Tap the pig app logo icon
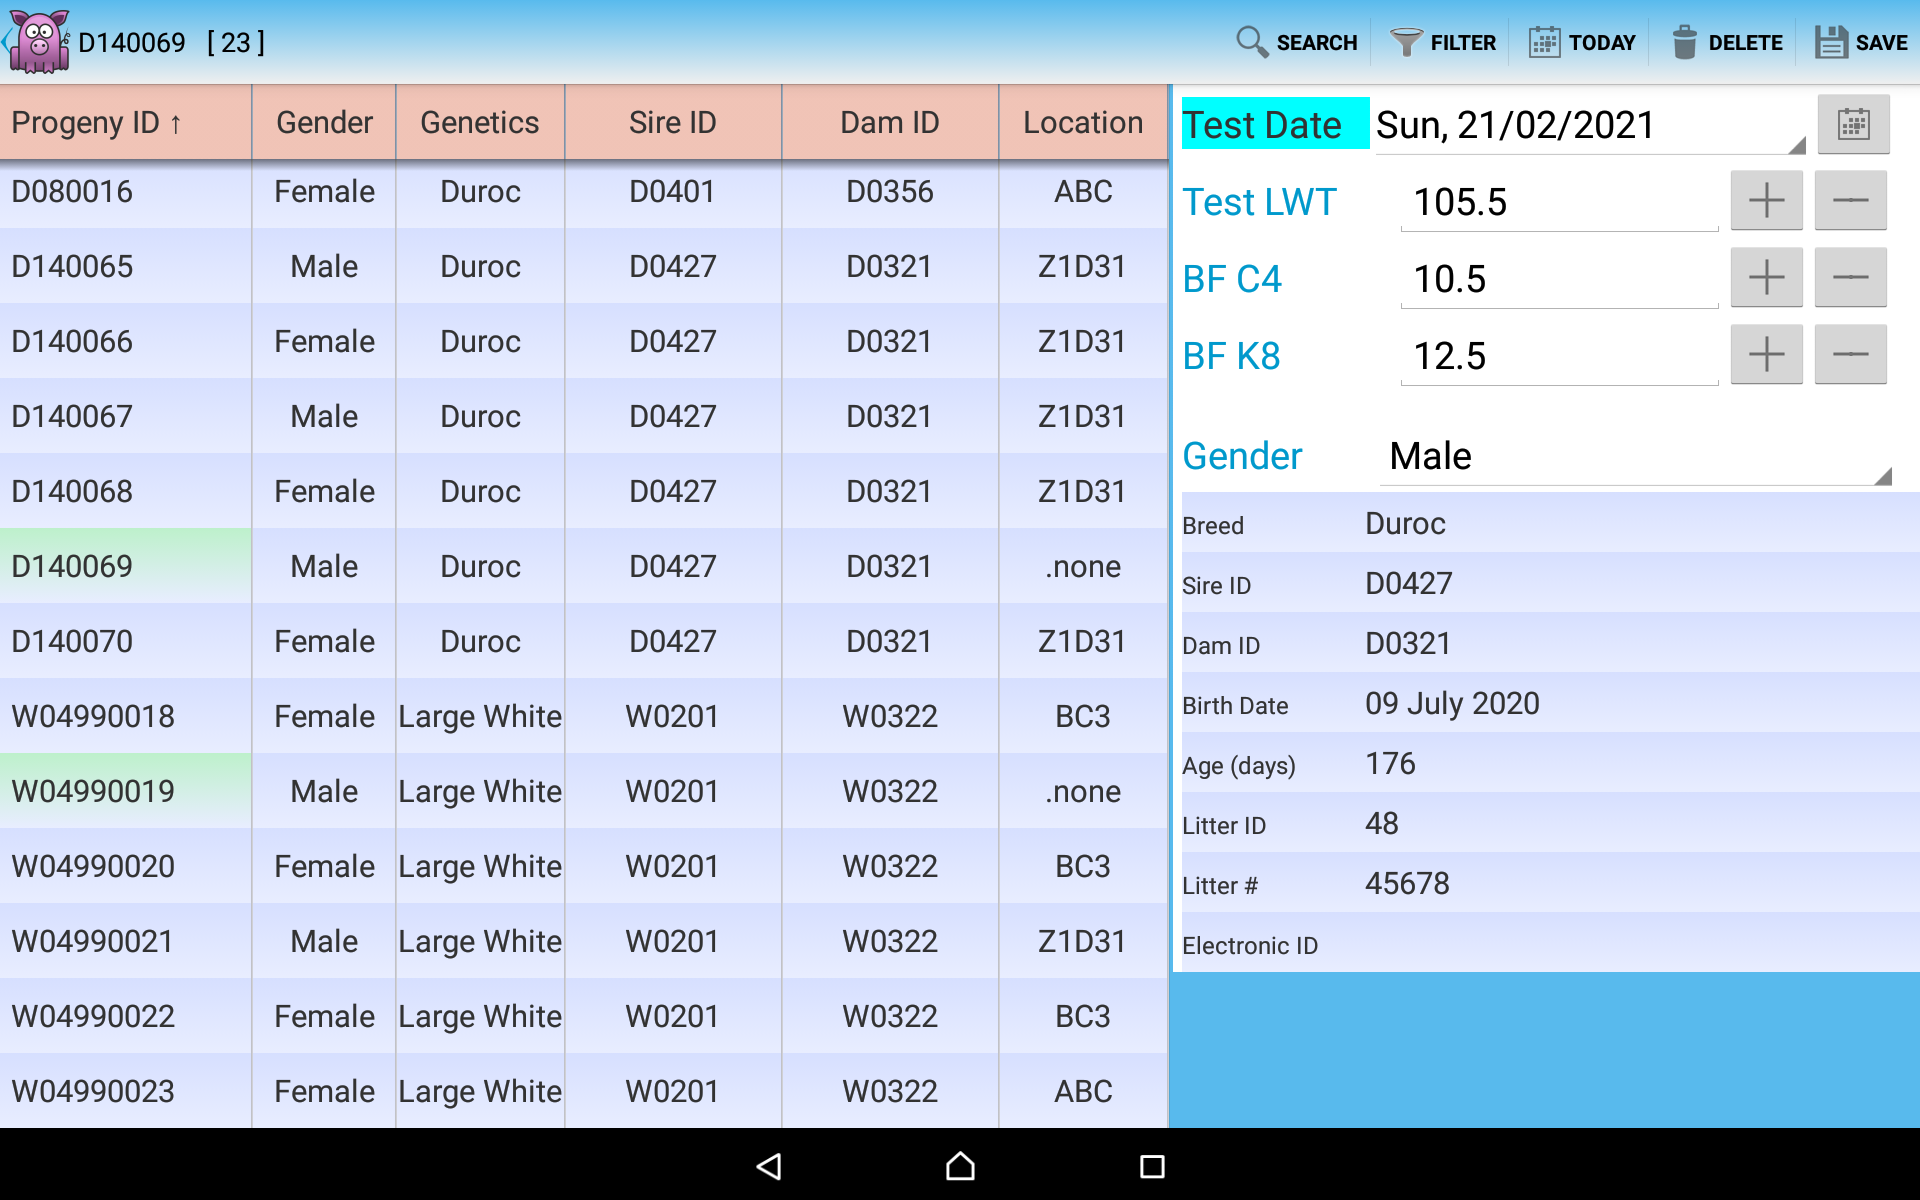This screenshot has height=1200, width=1920. [40, 42]
